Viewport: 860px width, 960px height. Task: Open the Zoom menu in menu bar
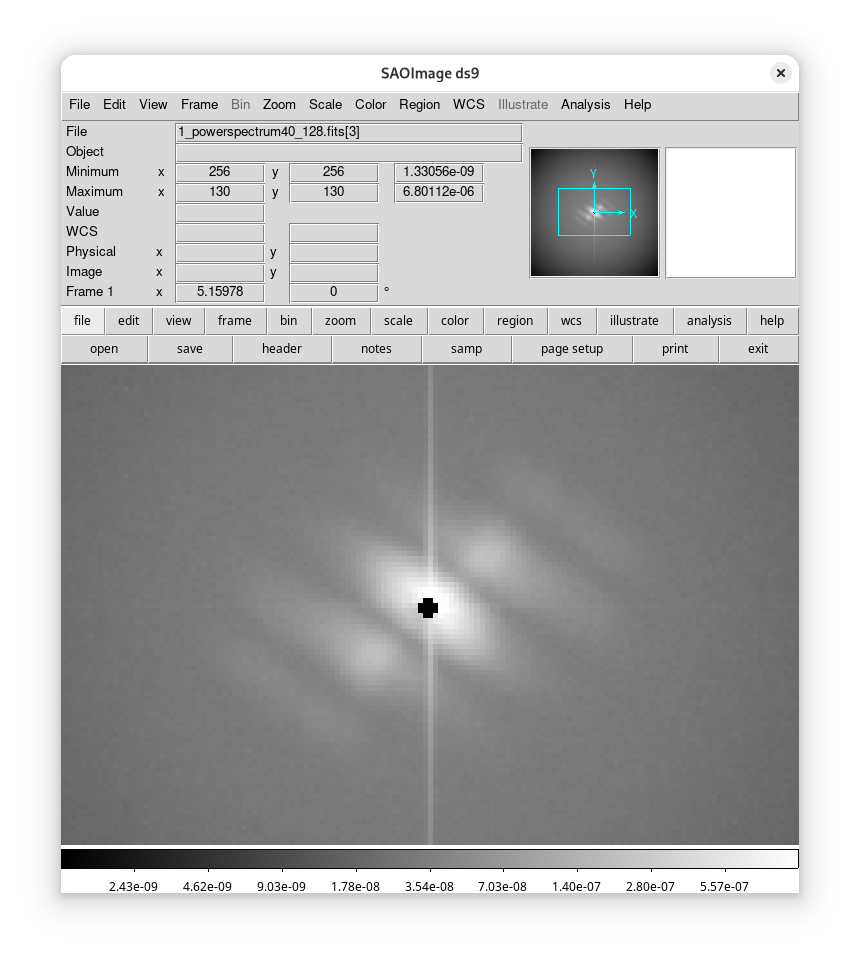tap(279, 104)
